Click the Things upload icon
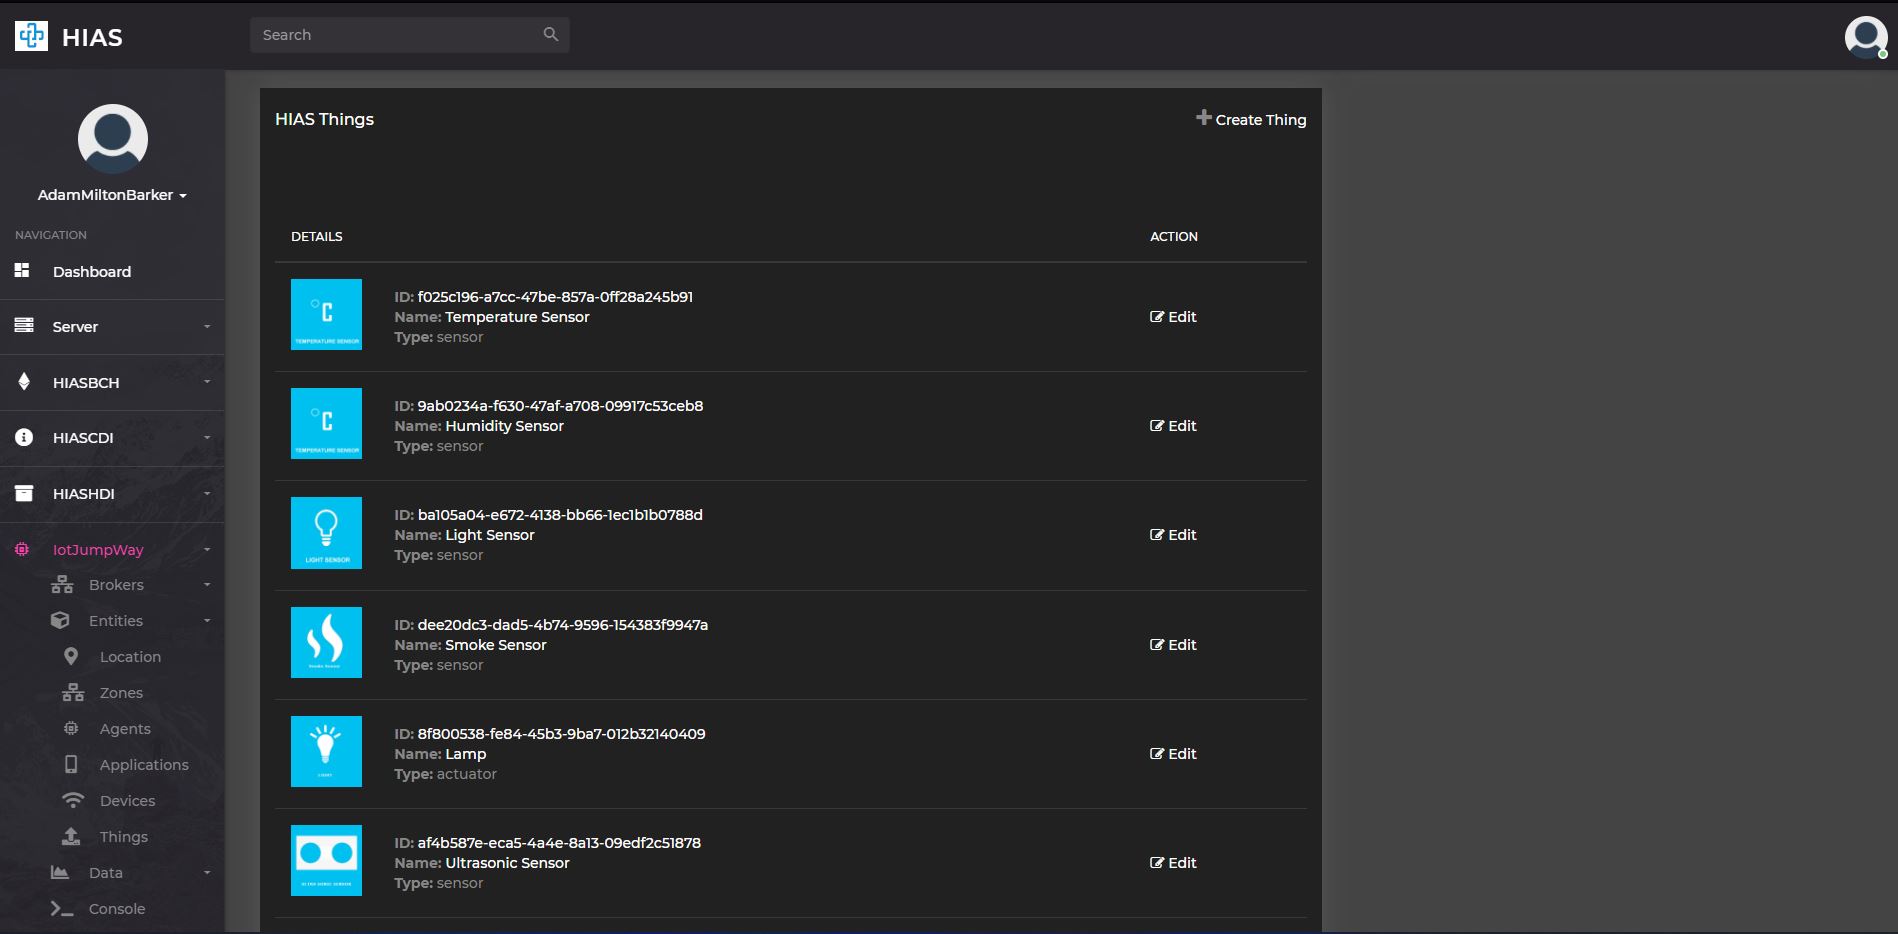 pyautogui.click(x=71, y=836)
